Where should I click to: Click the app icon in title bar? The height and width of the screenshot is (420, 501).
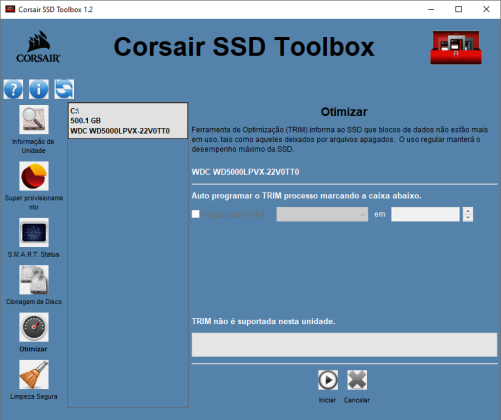[10, 9]
